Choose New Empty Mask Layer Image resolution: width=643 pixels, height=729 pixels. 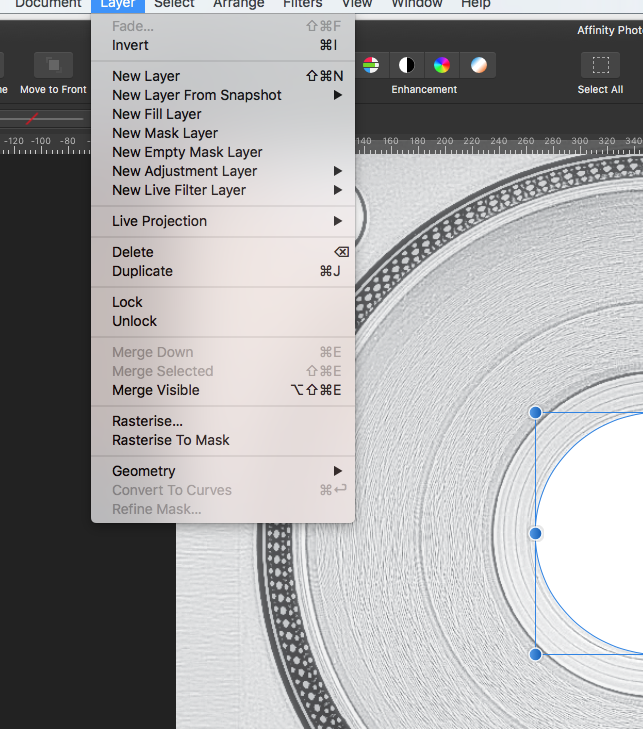[223, 152]
